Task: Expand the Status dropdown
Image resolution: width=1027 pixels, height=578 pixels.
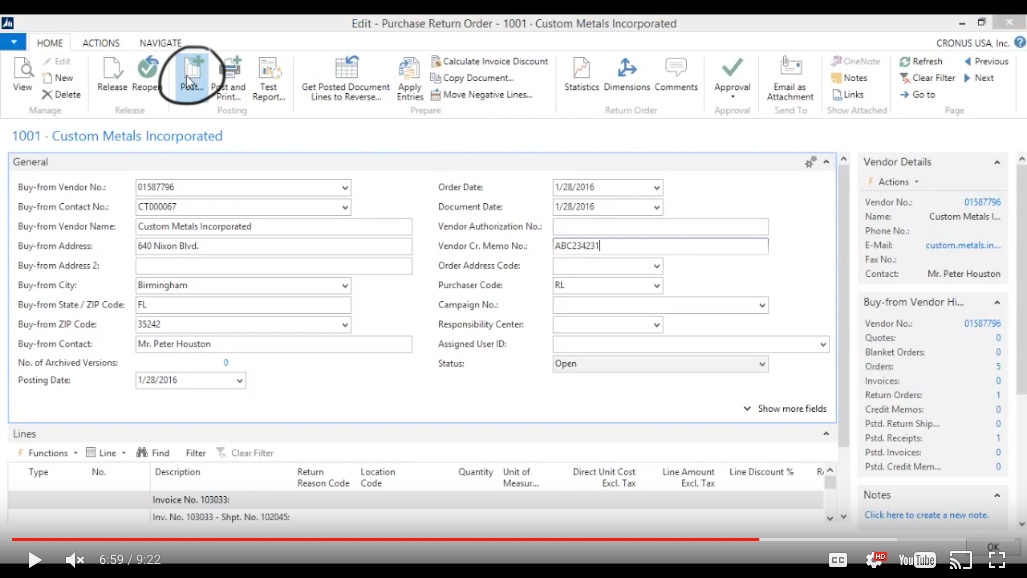Action: click(x=762, y=364)
